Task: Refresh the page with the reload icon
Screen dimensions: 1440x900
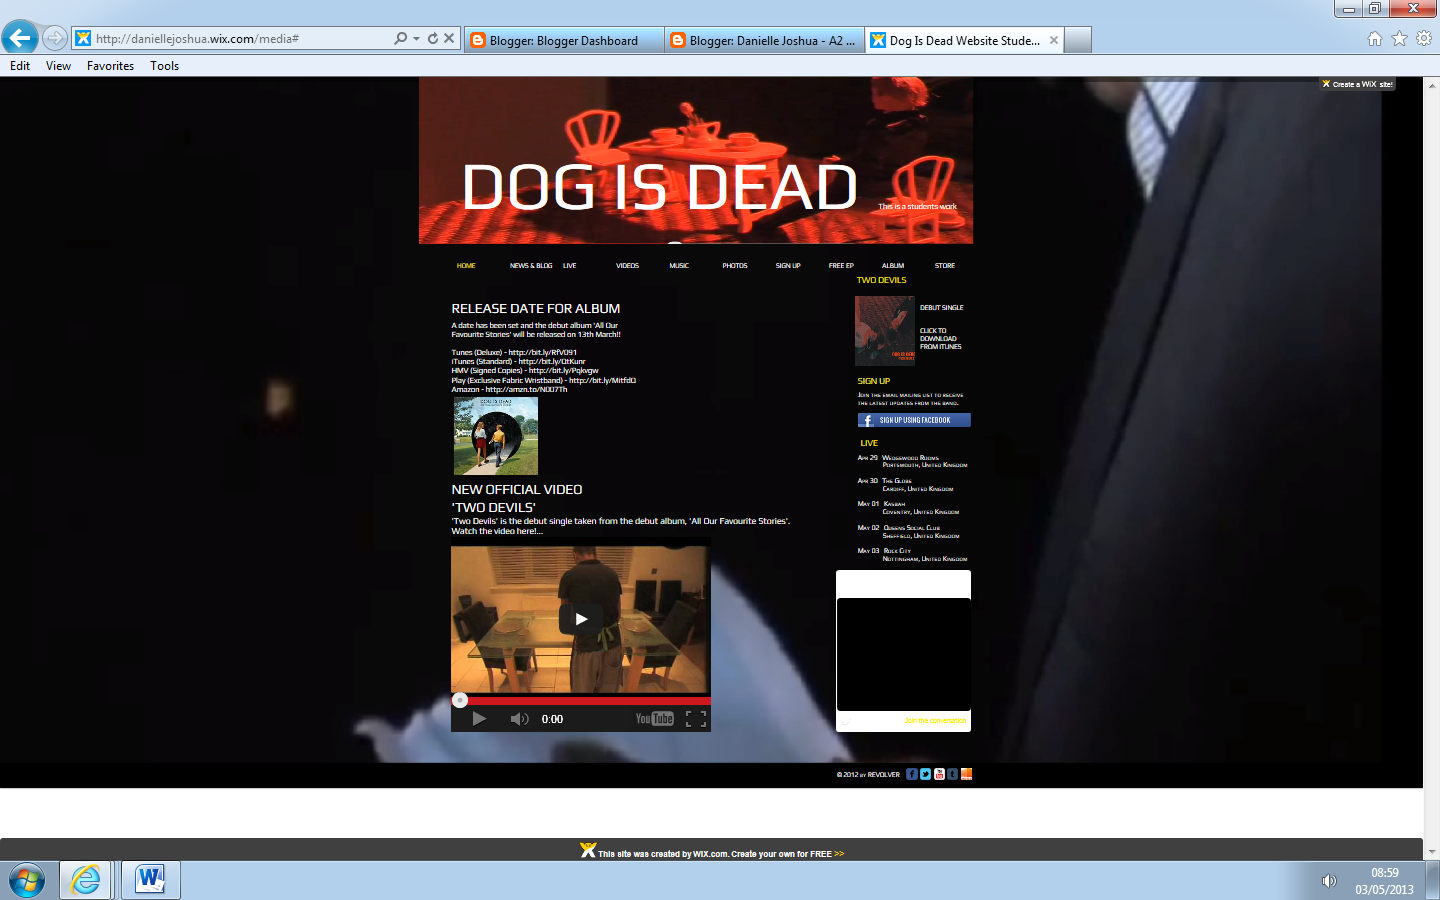Action: point(433,38)
